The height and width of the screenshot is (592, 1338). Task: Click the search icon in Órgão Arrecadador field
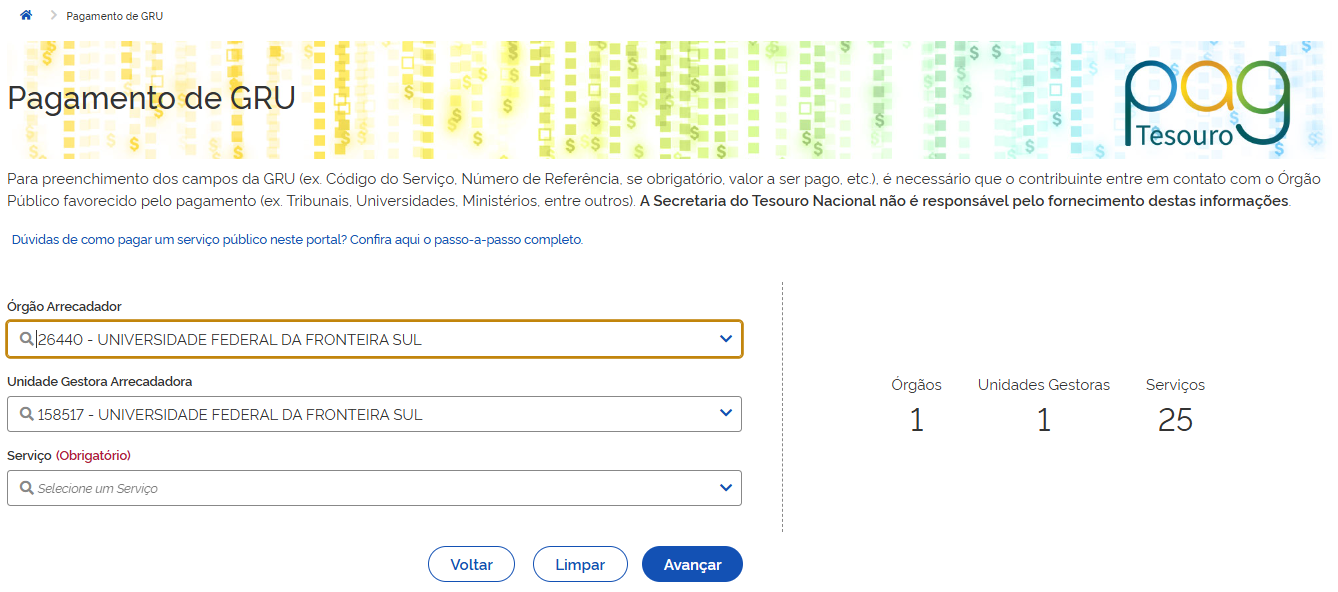pos(26,339)
